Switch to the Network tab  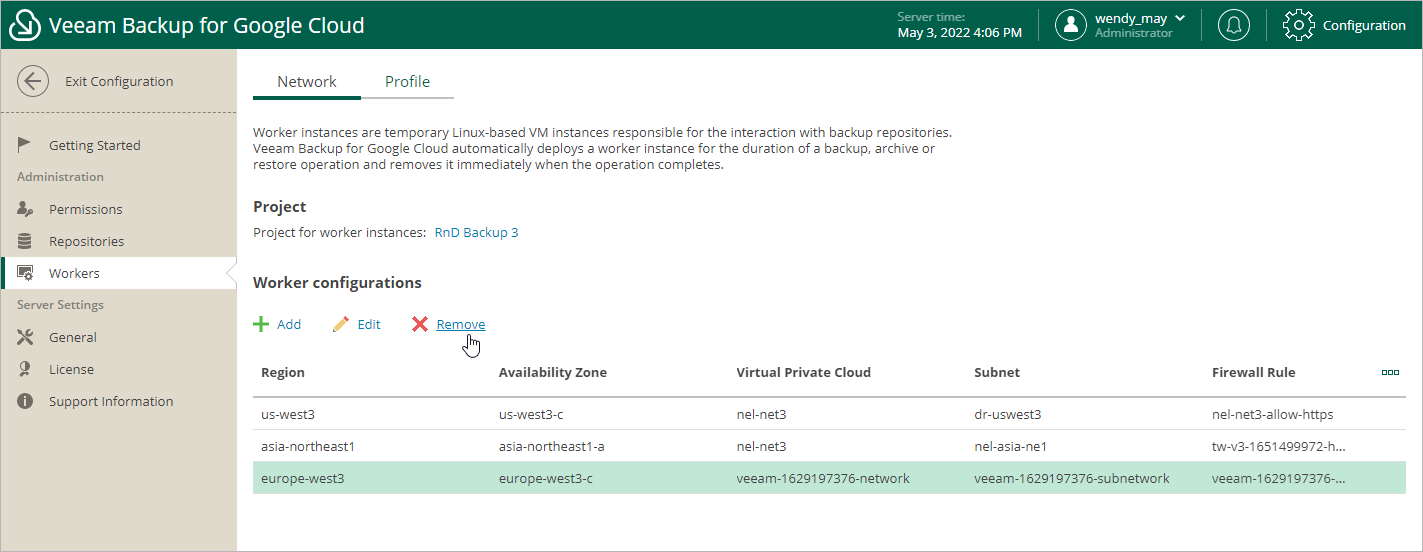tap(307, 82)
